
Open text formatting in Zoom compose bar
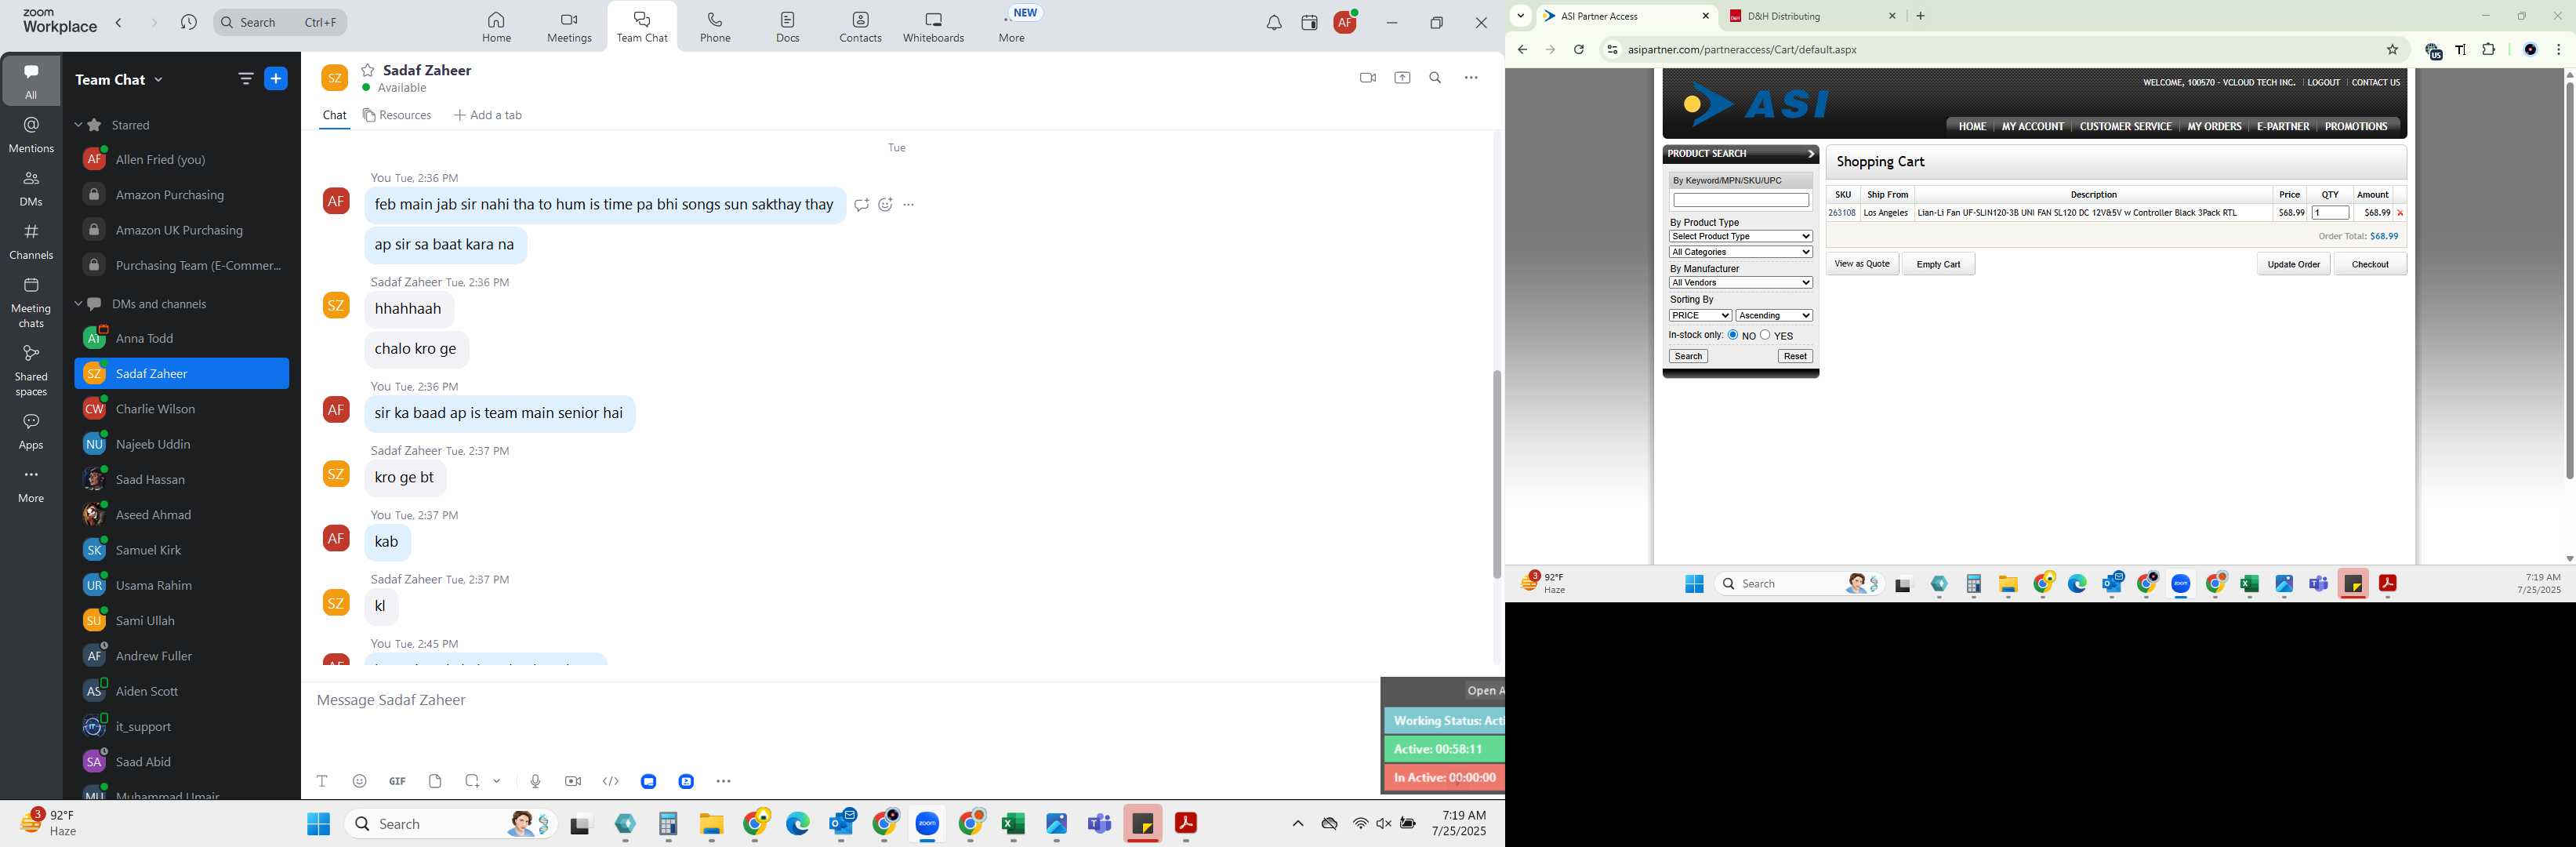pos(322,781)
